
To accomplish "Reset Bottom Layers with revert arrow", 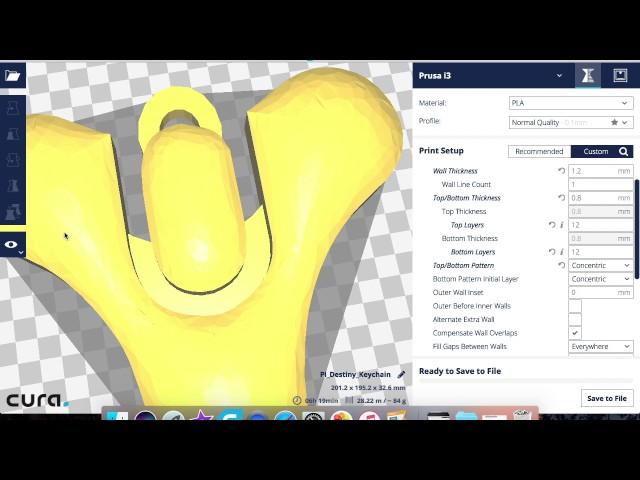I will 552,252.
